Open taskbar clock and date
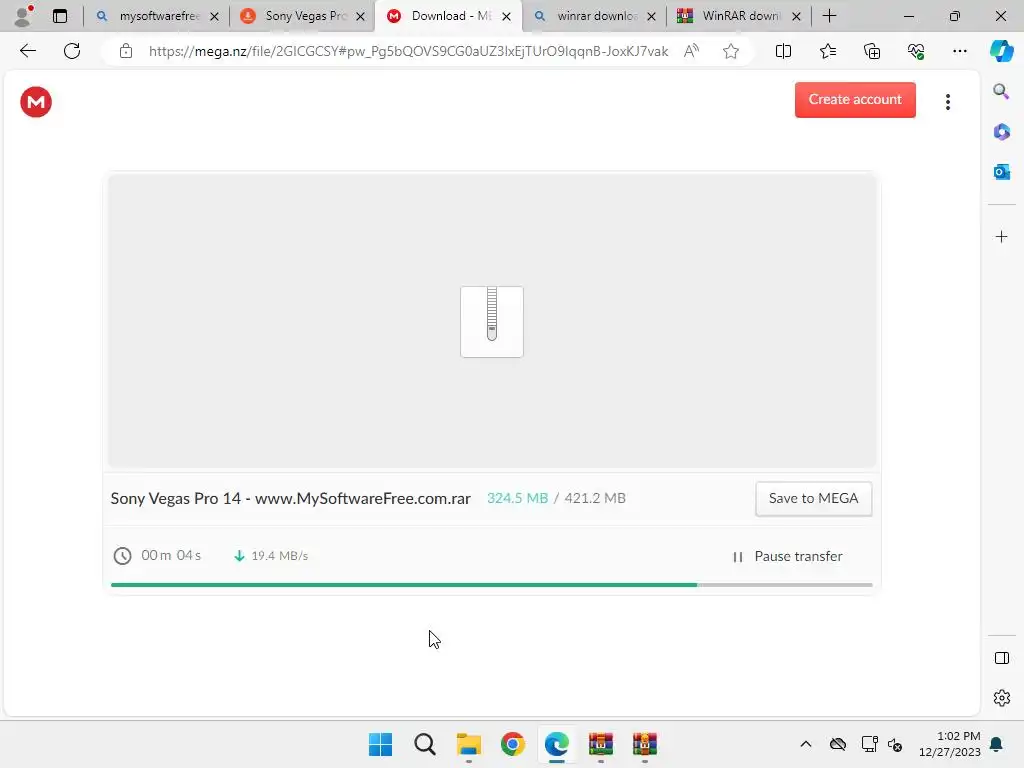The width and height of the screenshot is (1024, 768). [x=950, y=744]
